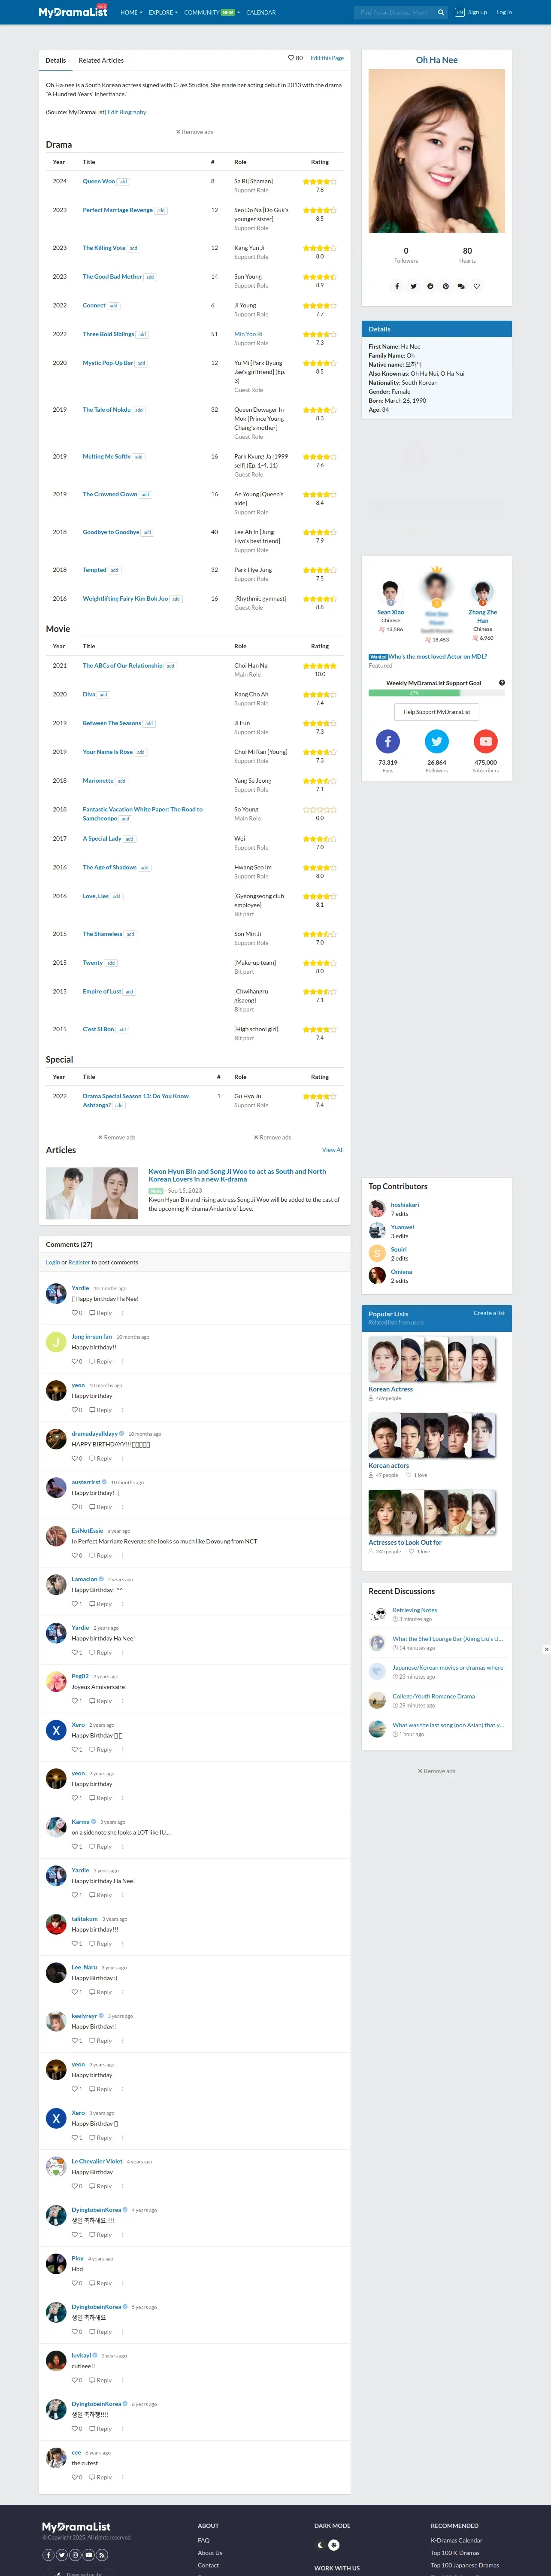The image size is (551, 2576).
Task: Open Oh Ha Nee profile photo
Action: [437, 151]
